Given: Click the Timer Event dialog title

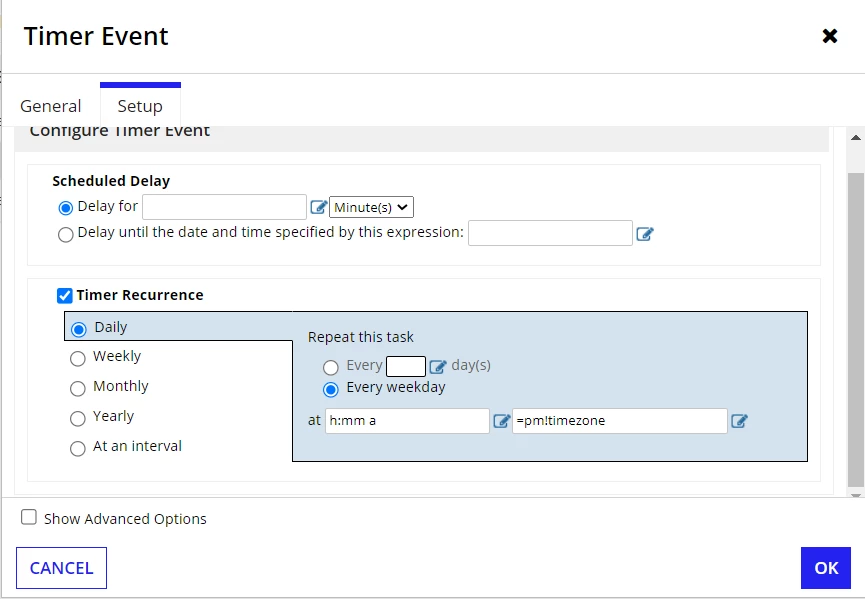Looking at the screenshot, I should click(96, 36).
